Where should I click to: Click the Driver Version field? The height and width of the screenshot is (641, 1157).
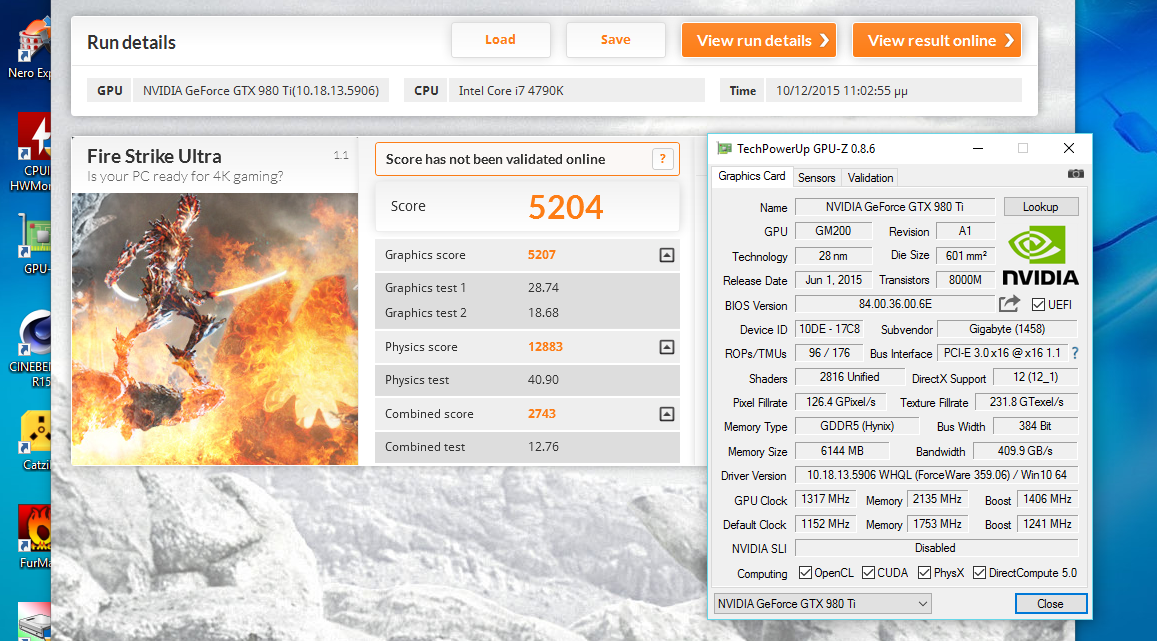936,475
